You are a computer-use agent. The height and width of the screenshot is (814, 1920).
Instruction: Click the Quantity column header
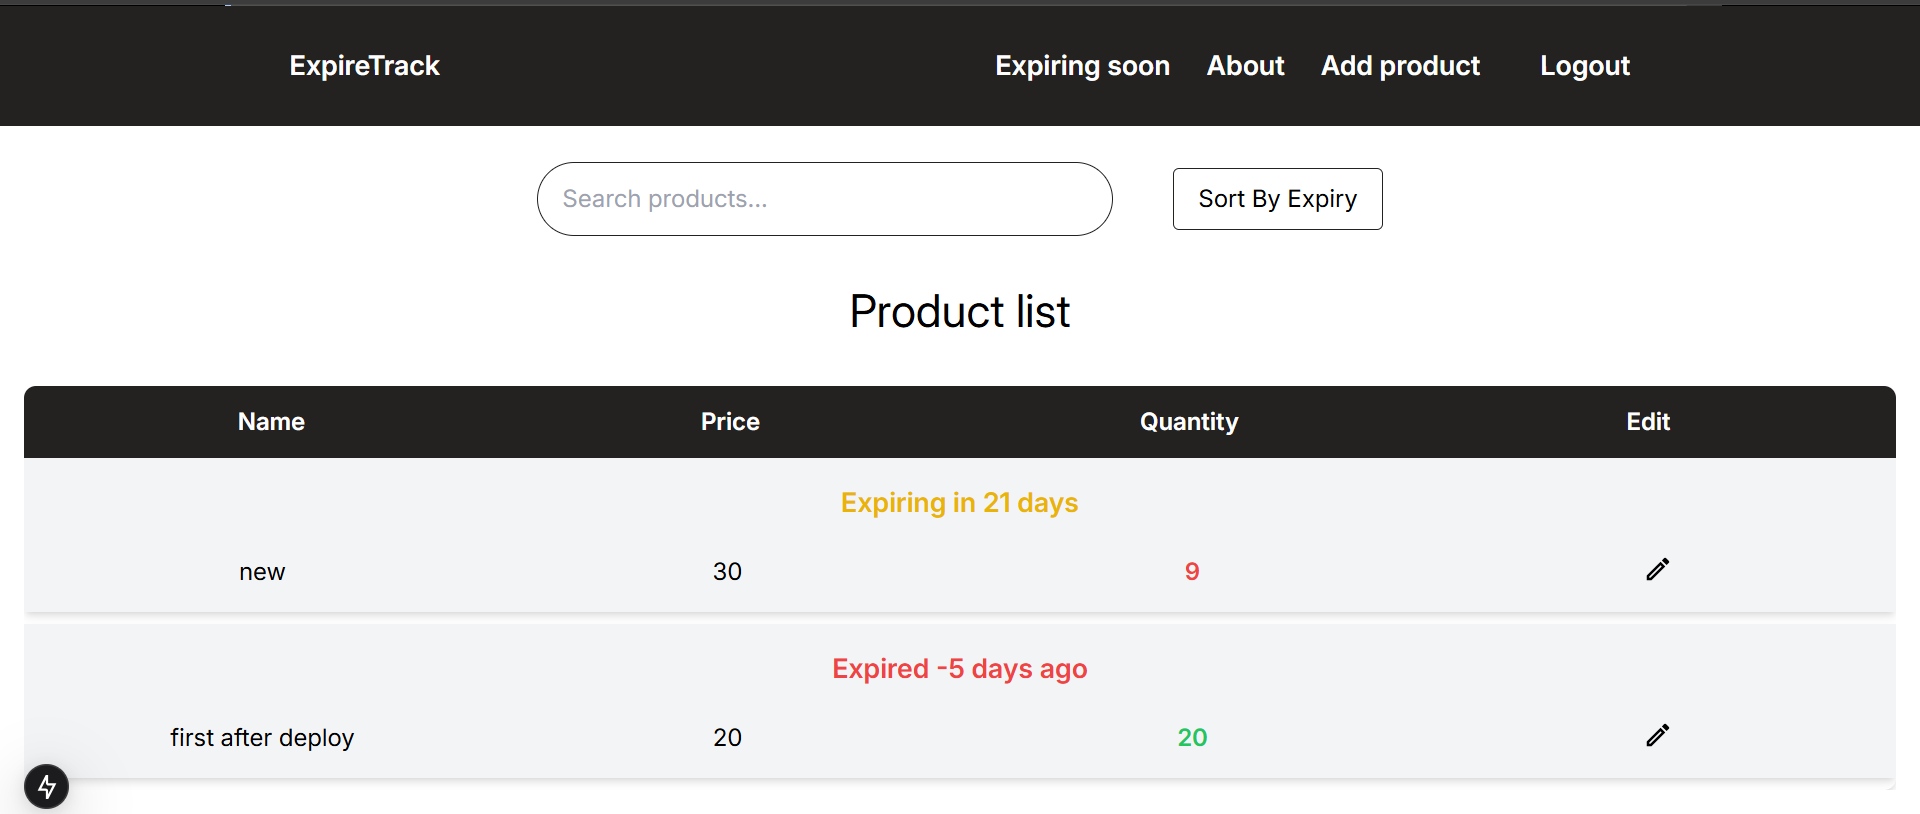coord(1189,422)
